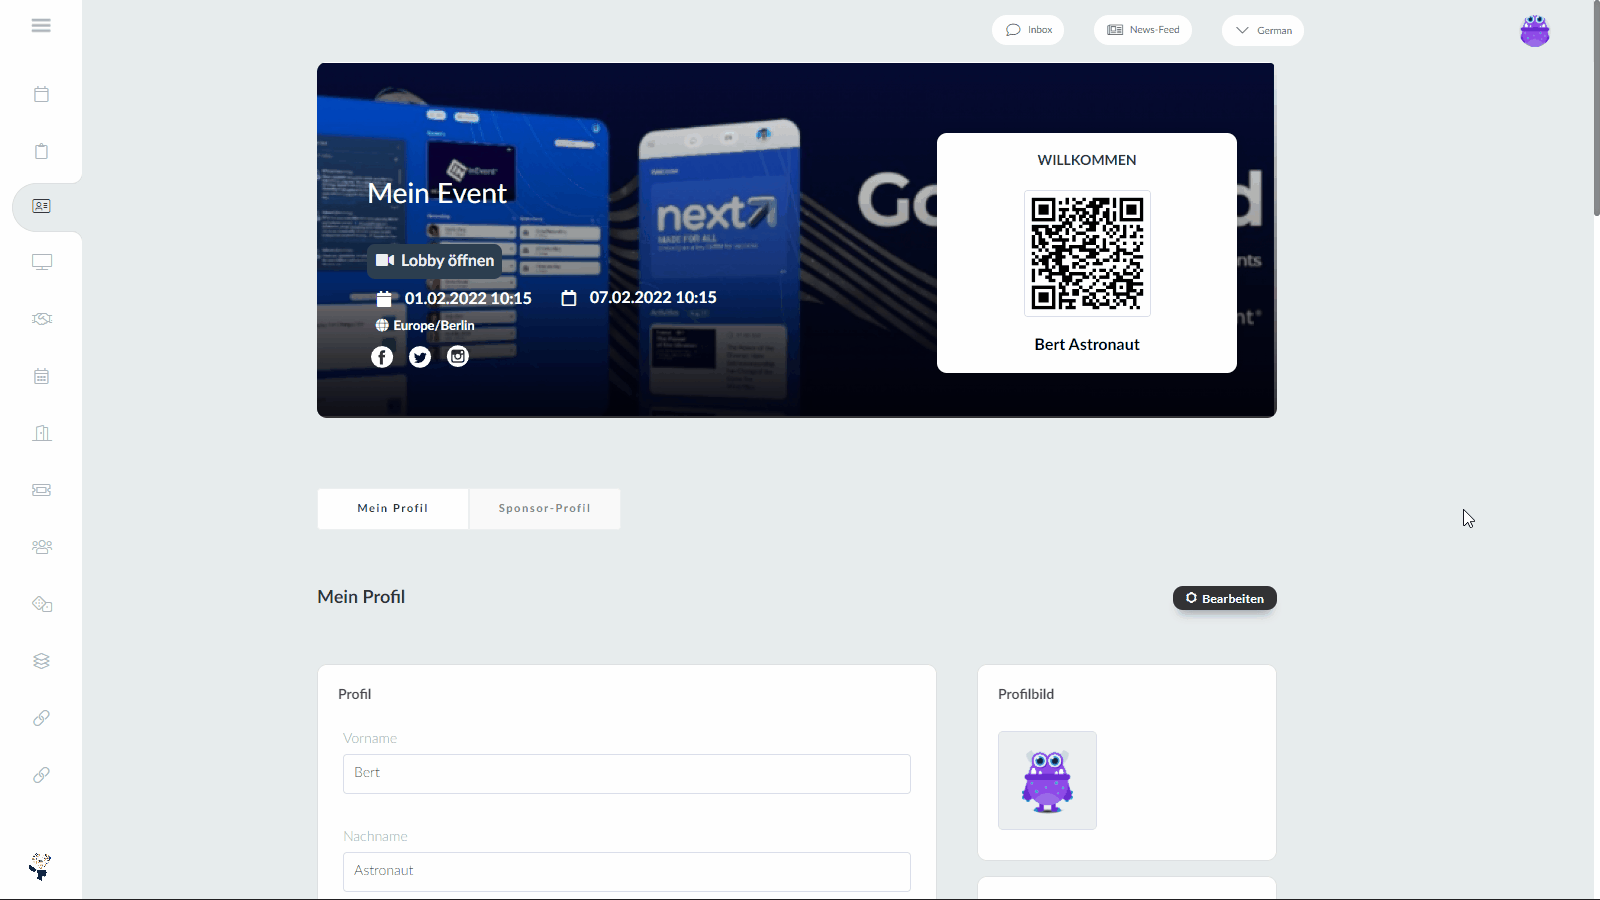This screenshot has width=1600, height=900.
Task: Click the Mein Profil section heading
Action: pos(361,597)
